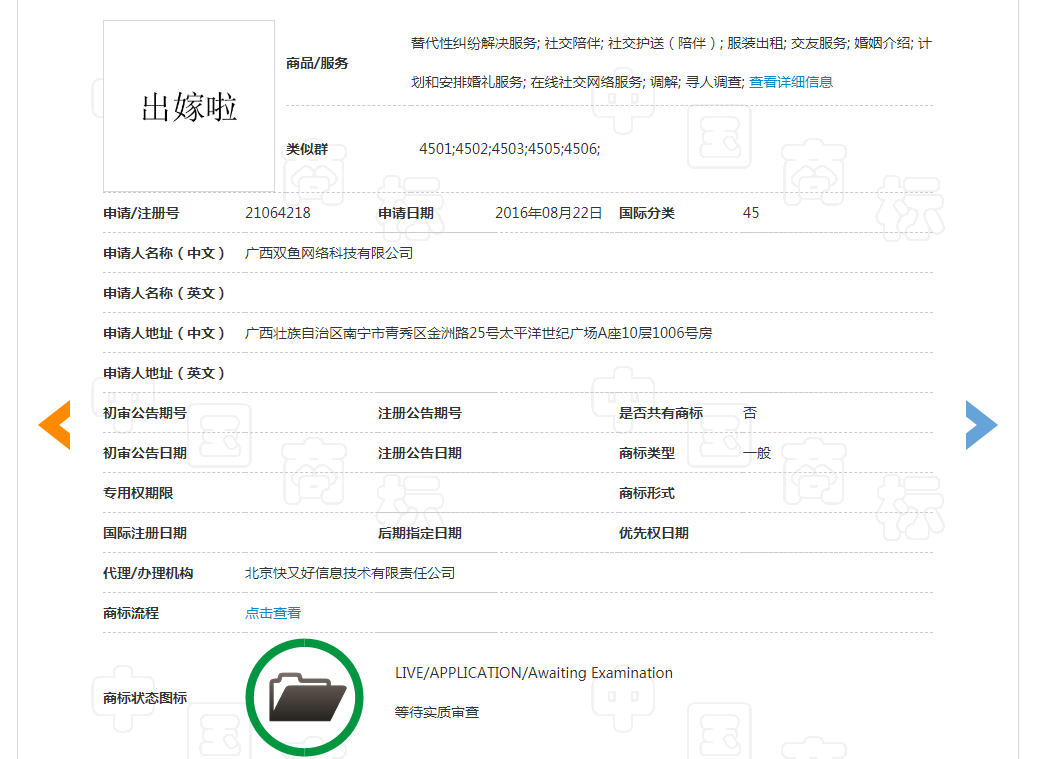Click 点击查看 beside 商标流程
The width and height of the screenshot is (1044, 759).
pos(271,612)
